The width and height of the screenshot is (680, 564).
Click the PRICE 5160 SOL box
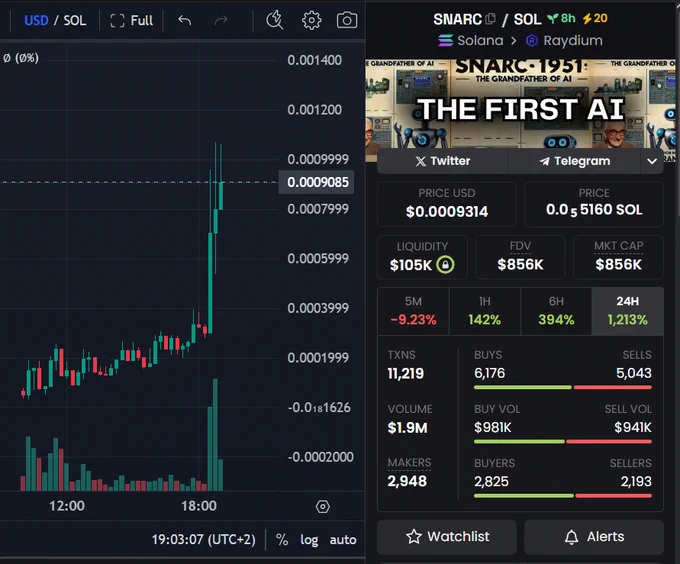594,204
